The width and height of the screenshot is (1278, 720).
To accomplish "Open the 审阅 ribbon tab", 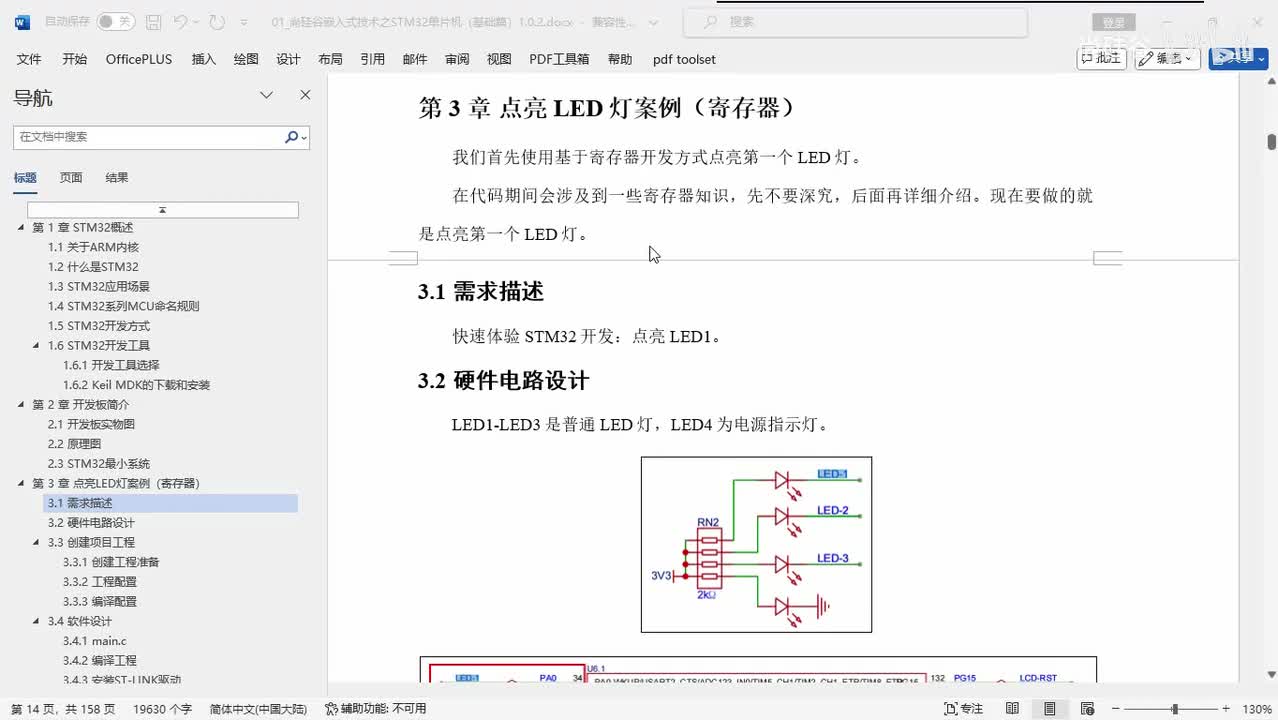I will tap(457, 60).
